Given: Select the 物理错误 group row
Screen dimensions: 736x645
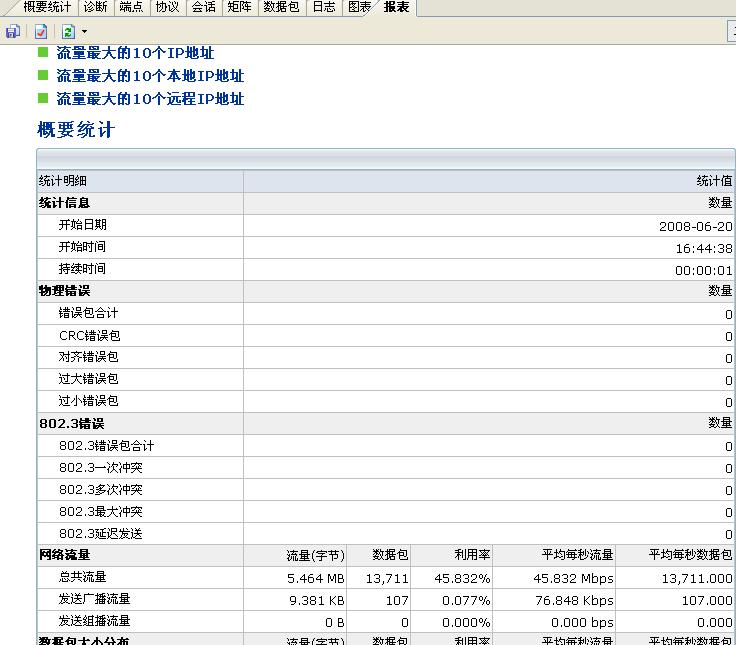Looking at the screenshot, I should click(385, 291).
